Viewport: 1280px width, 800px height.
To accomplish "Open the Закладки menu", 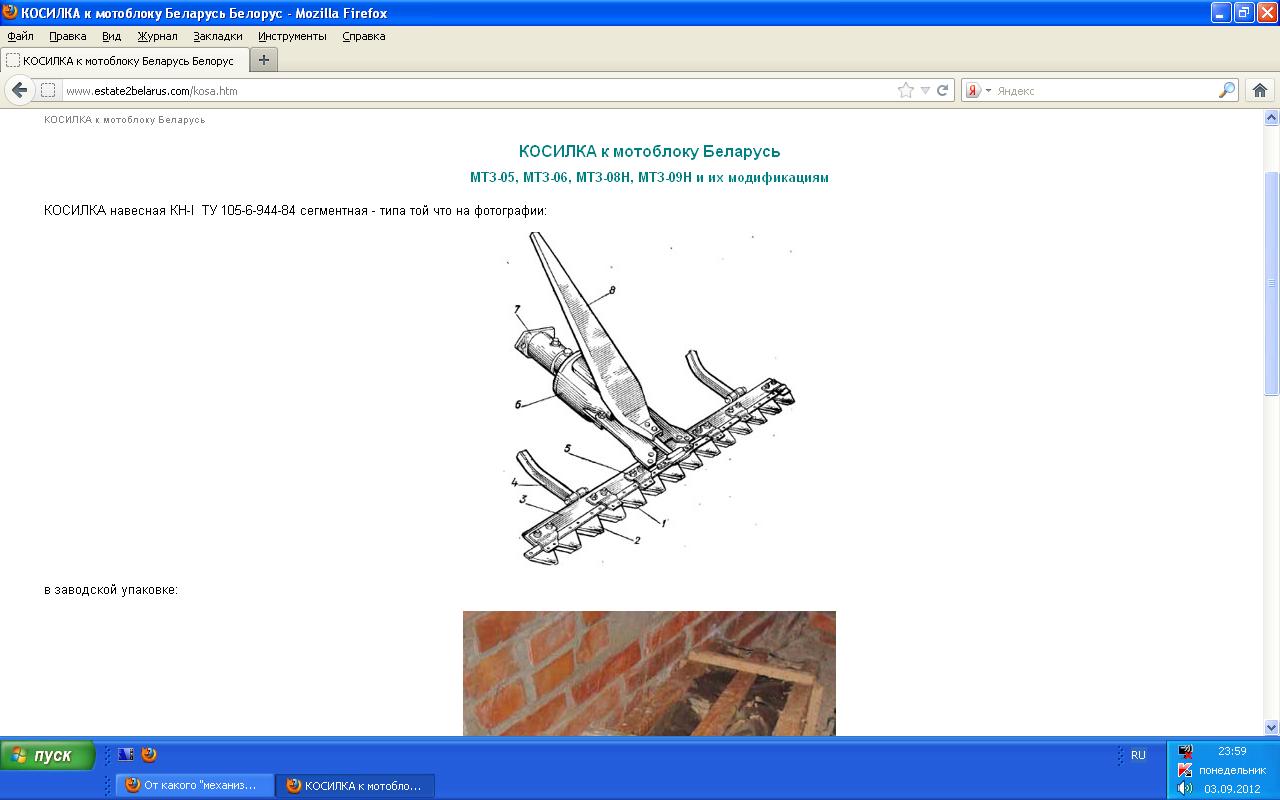I will (217, 36).
